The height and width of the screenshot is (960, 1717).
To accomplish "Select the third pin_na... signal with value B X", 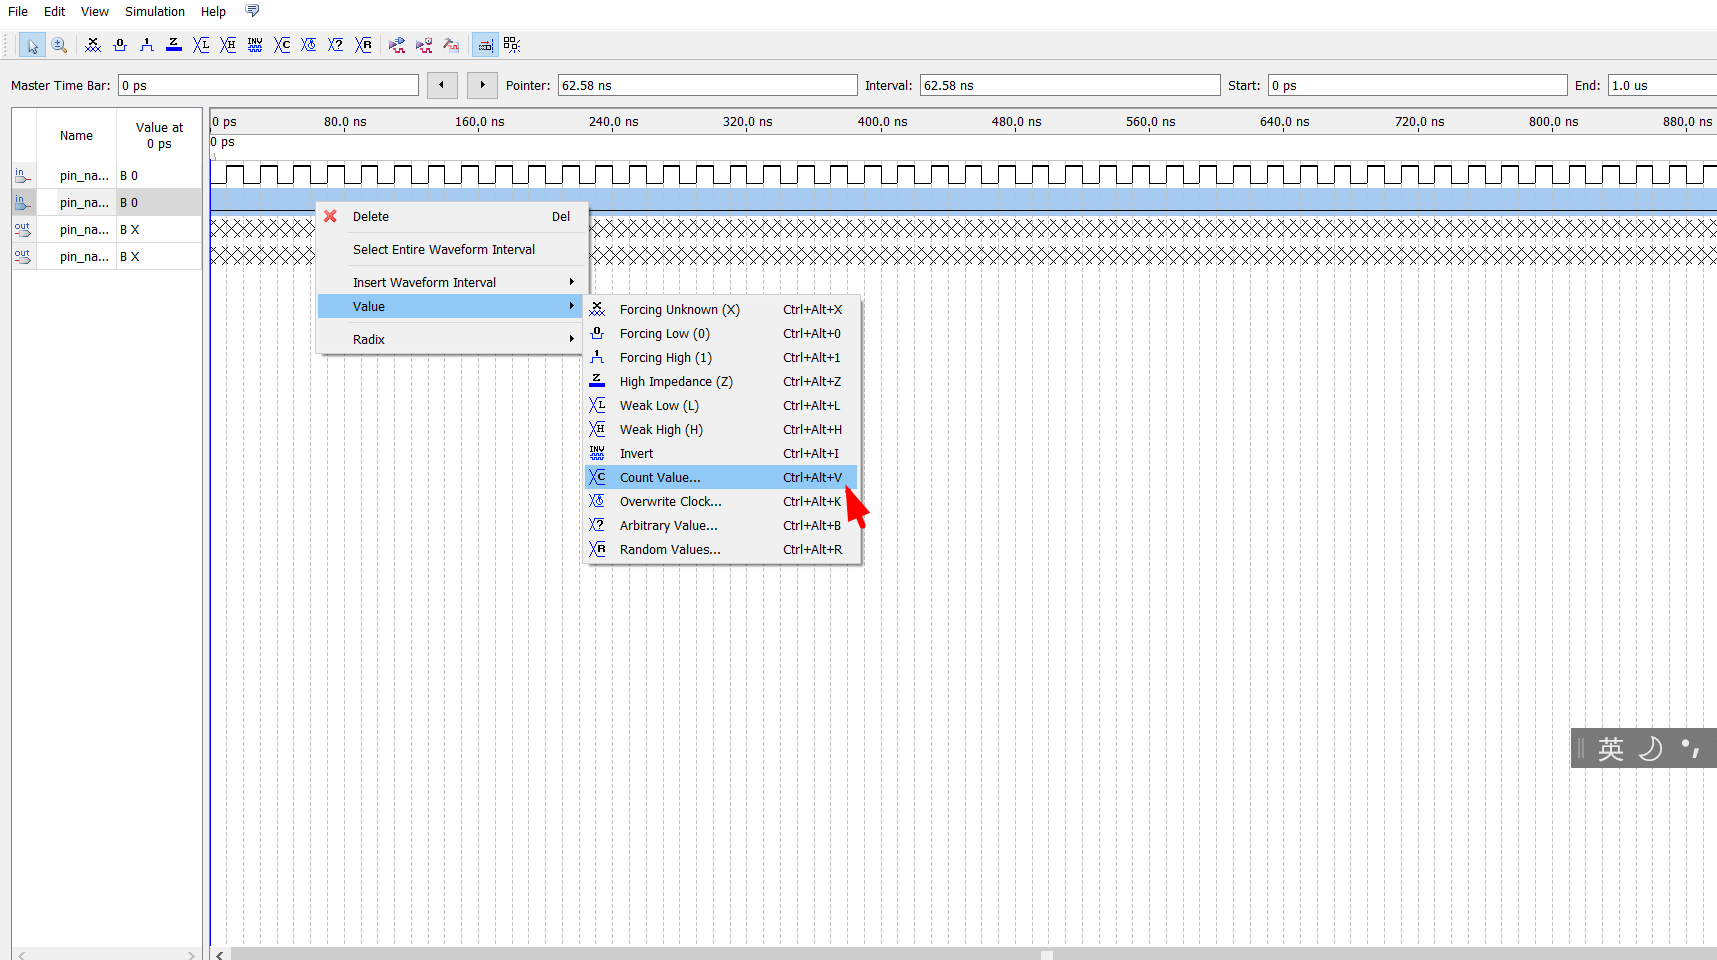I will click(x=107, y=230).
